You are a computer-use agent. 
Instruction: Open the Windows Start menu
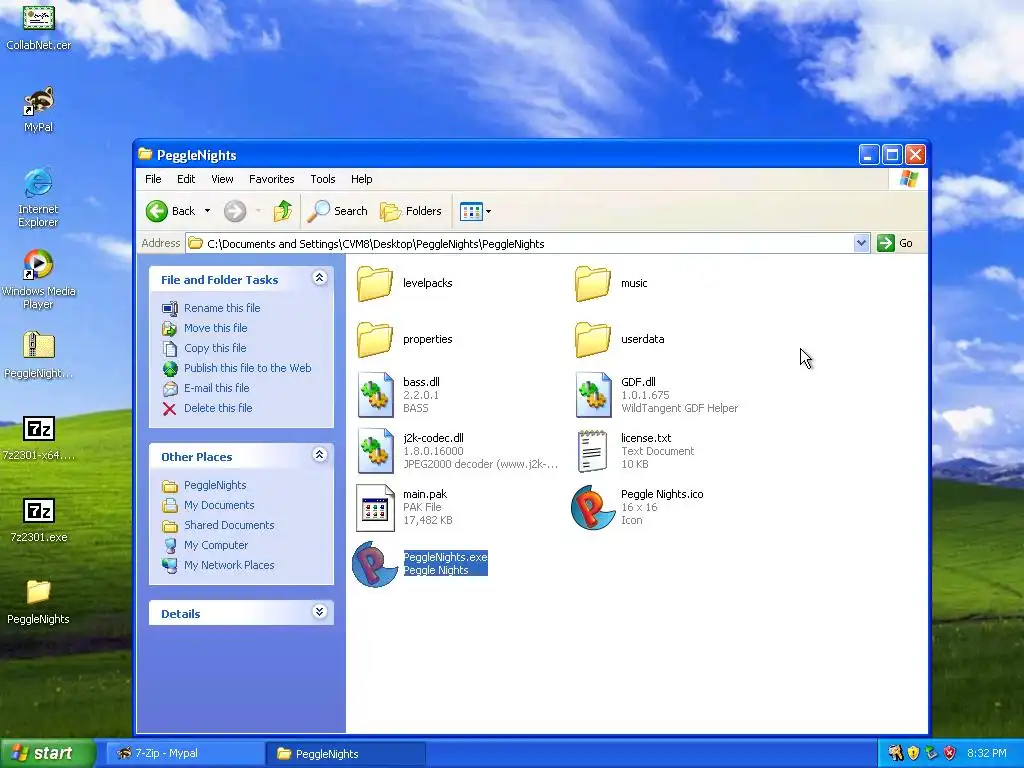(48, 753)
